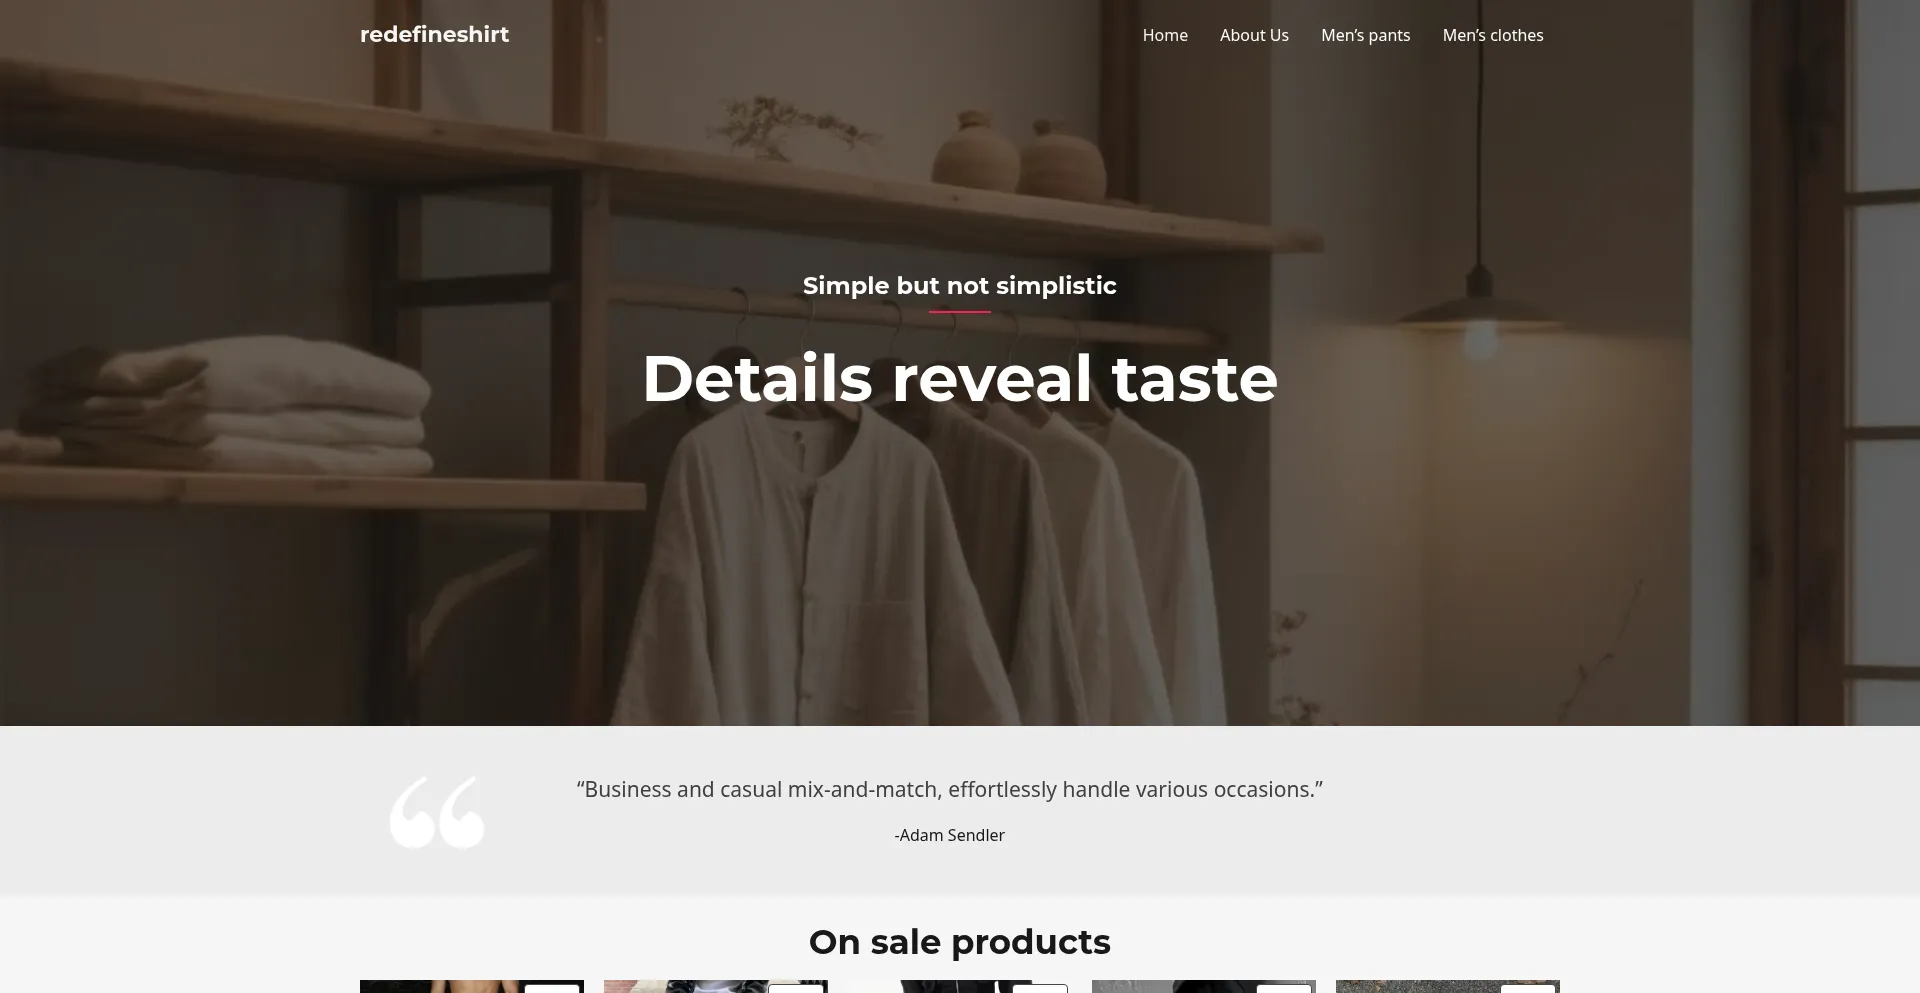The image size is (1920, 993).
Task: Open the Home menu item
Action: 1165,35
